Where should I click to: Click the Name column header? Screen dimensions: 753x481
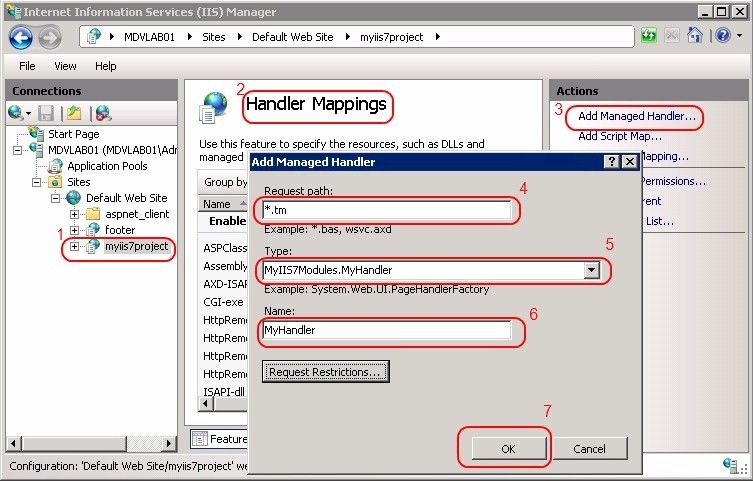223,204
